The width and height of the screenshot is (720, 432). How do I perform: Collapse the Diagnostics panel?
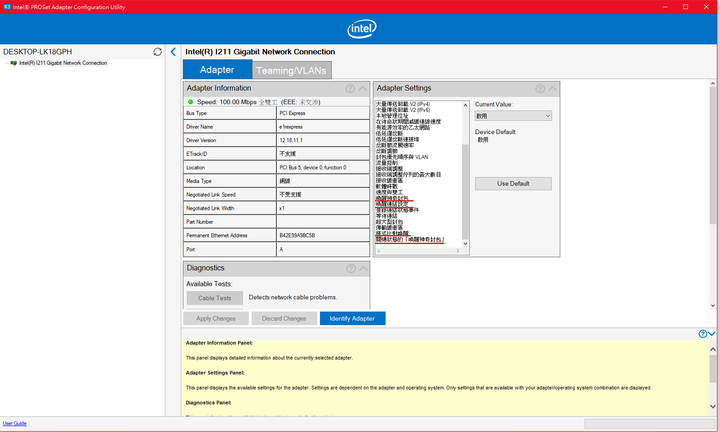pos(363,269)
